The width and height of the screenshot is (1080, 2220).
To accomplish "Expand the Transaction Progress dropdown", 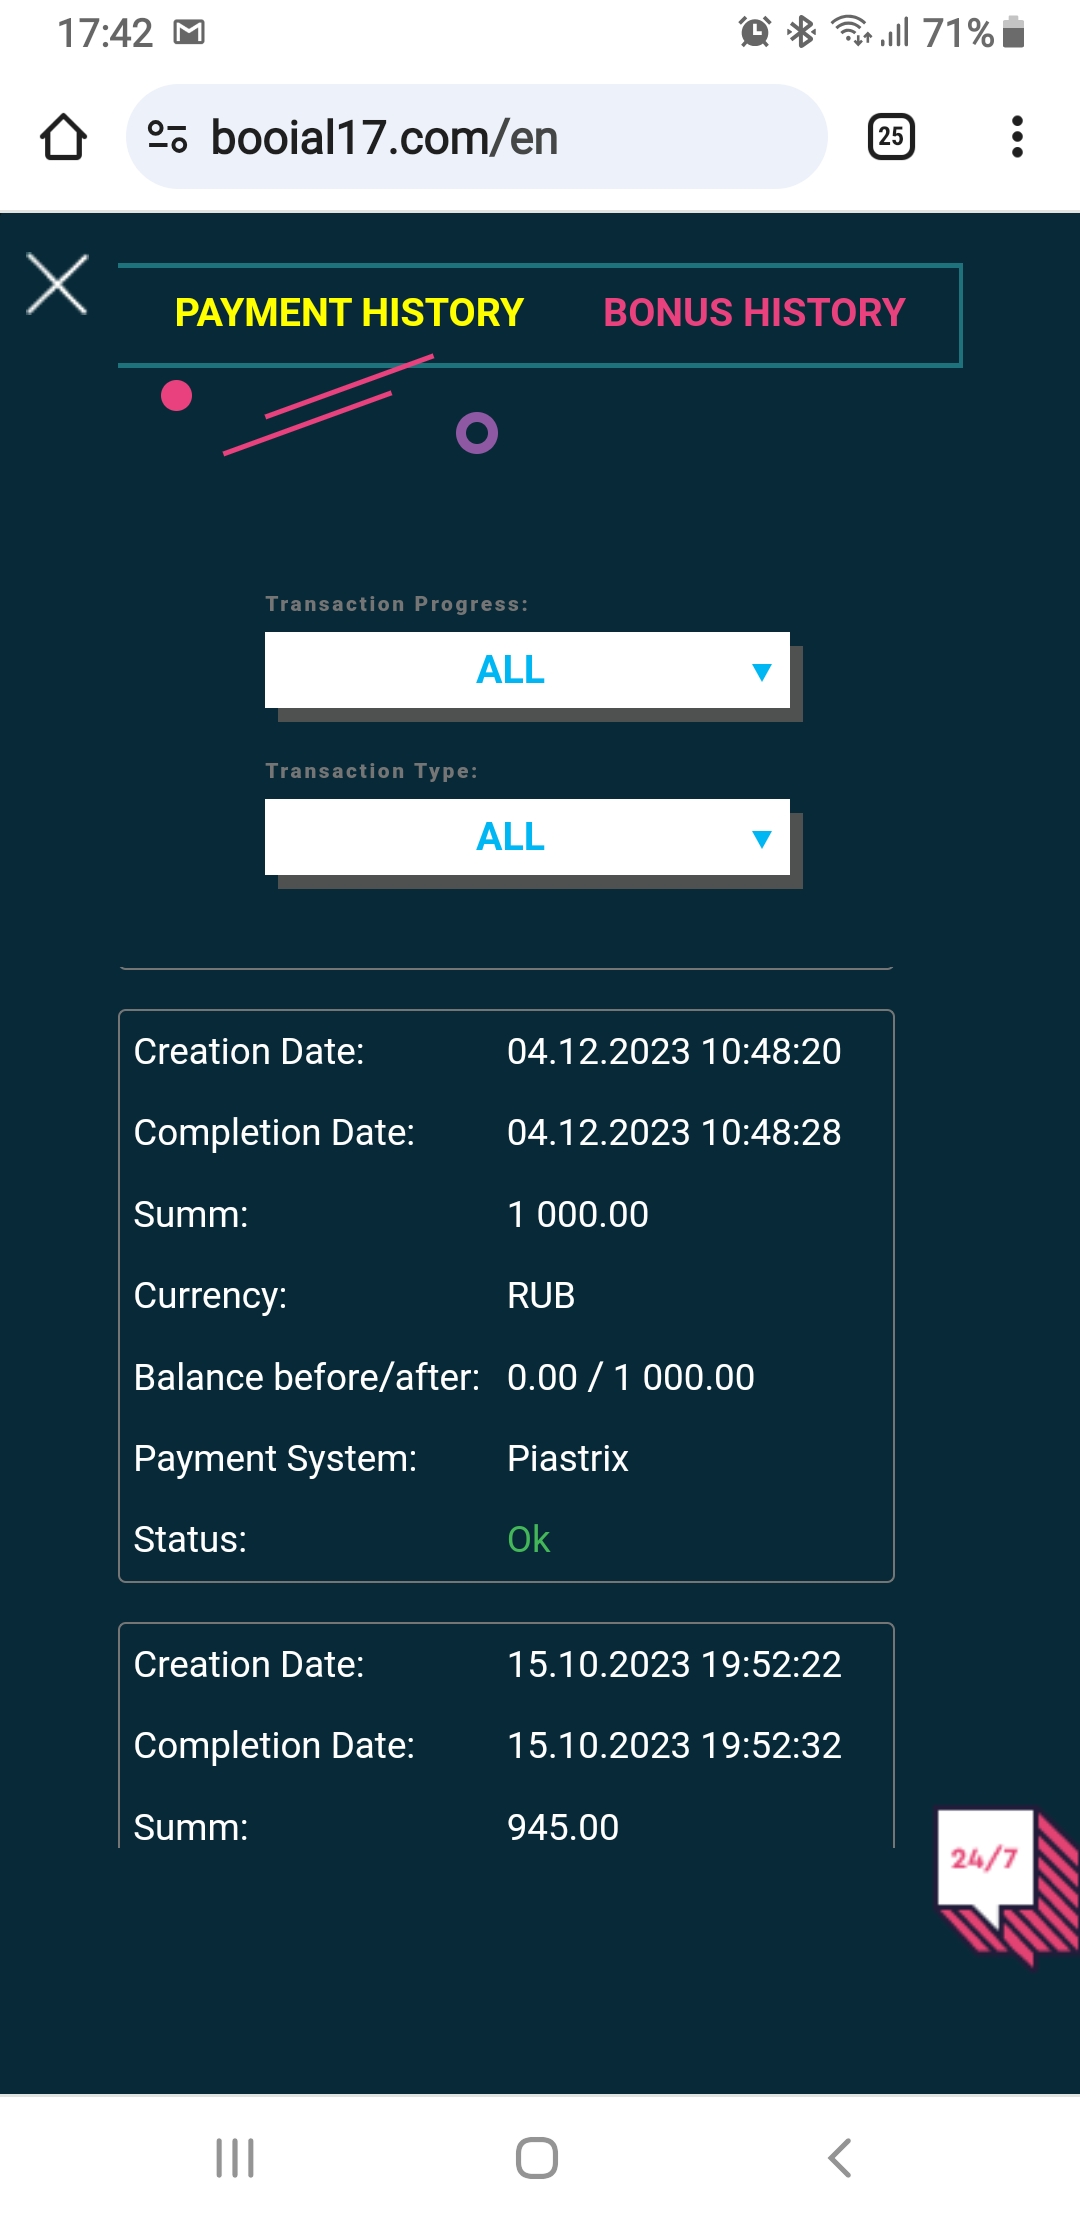I will [527, 670].
